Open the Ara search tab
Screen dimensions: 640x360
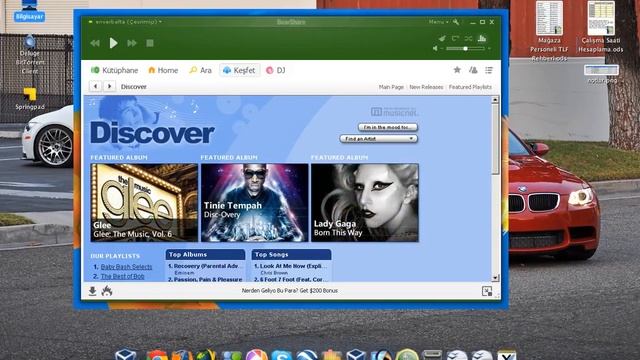[200, 70]
